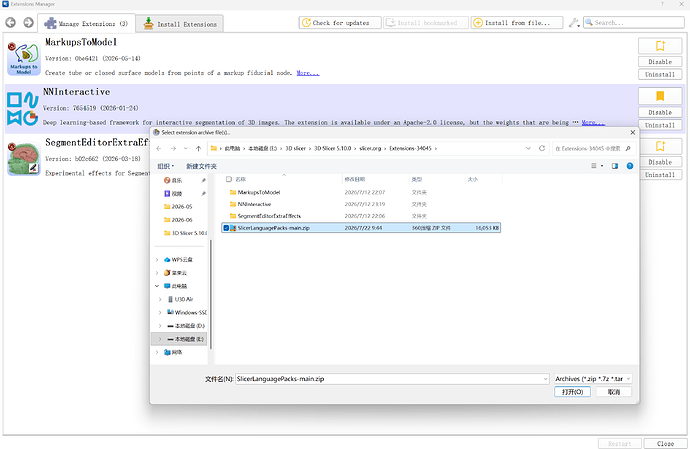Go forward with the Extensions Manager forward arrow
Viewport: 690px width, 449px height.
[28, 22]
